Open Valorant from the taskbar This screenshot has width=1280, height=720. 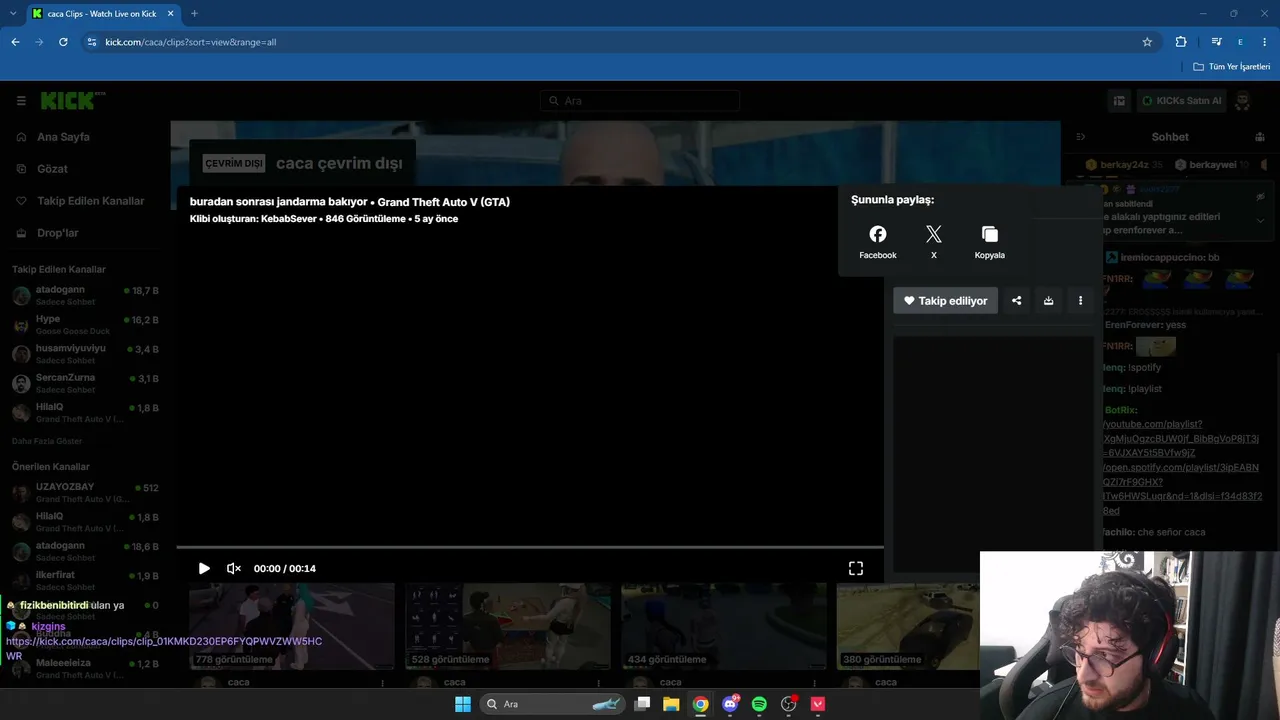pyautogui.click(x=818, y=704)
